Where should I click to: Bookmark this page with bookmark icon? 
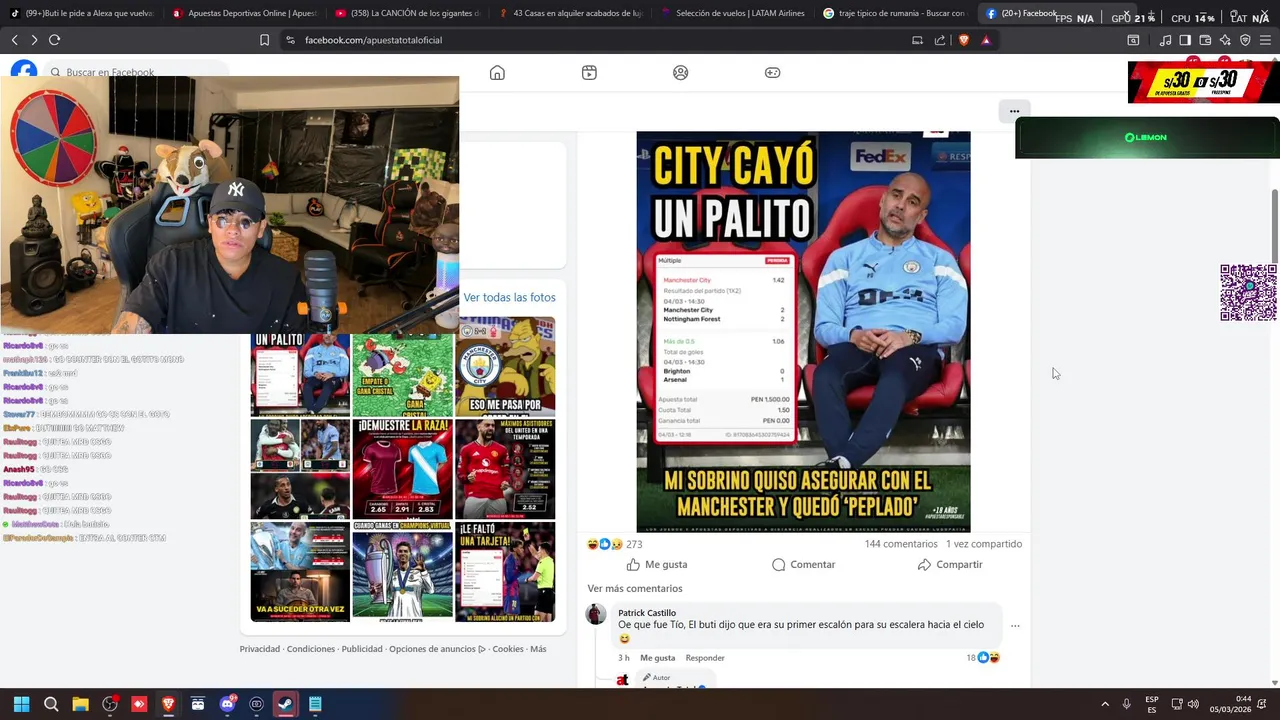pyautogui.click(x=264, y=40)
